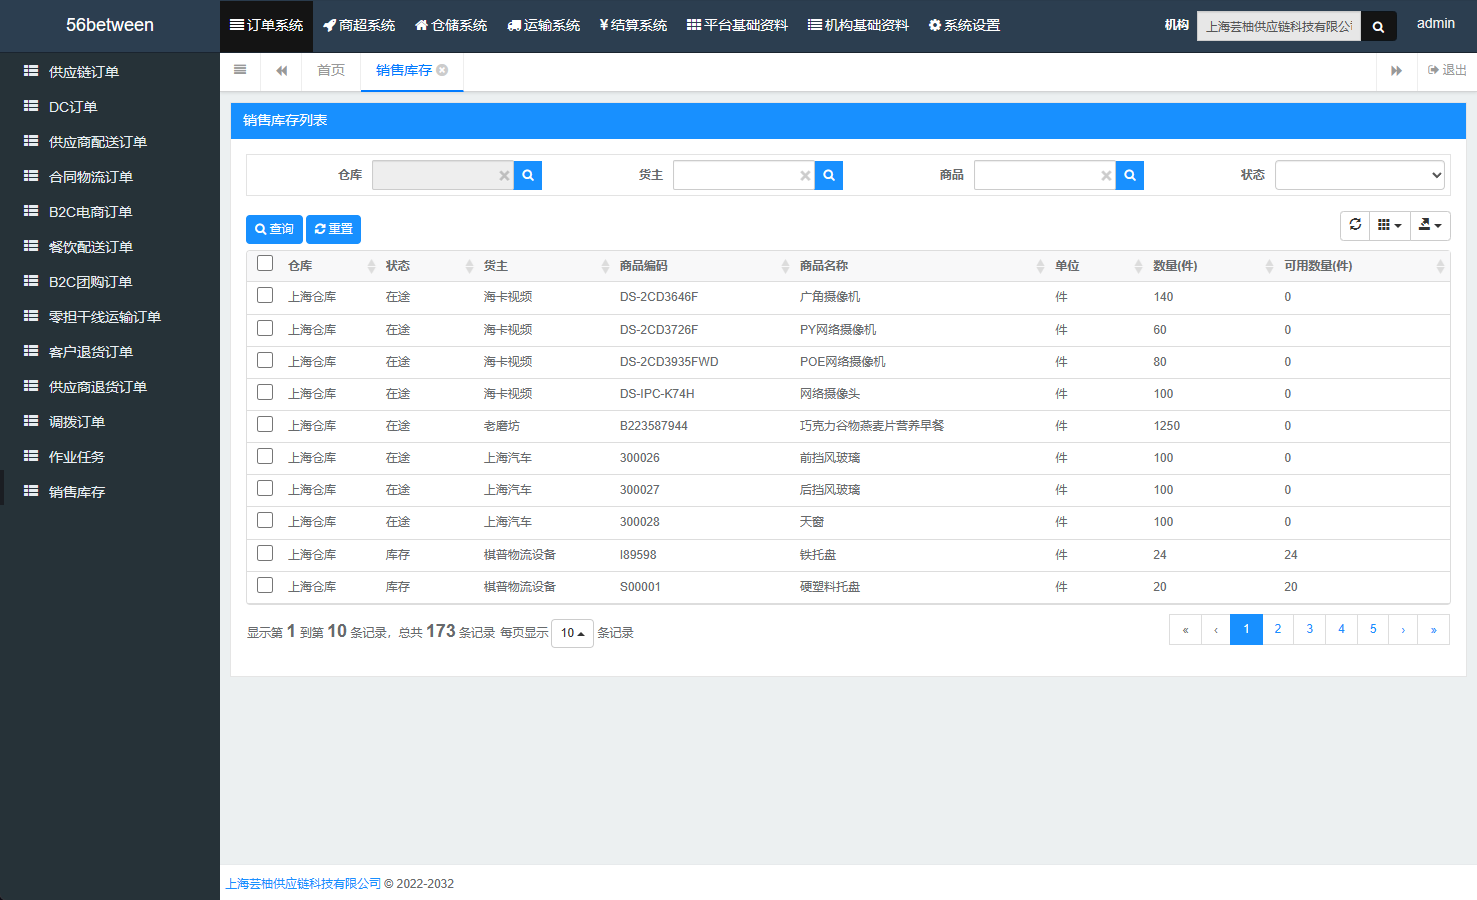Viewport: 1477px width, 900px height.
Task: Go to next page with › button
Action: tap(1403, 629)
